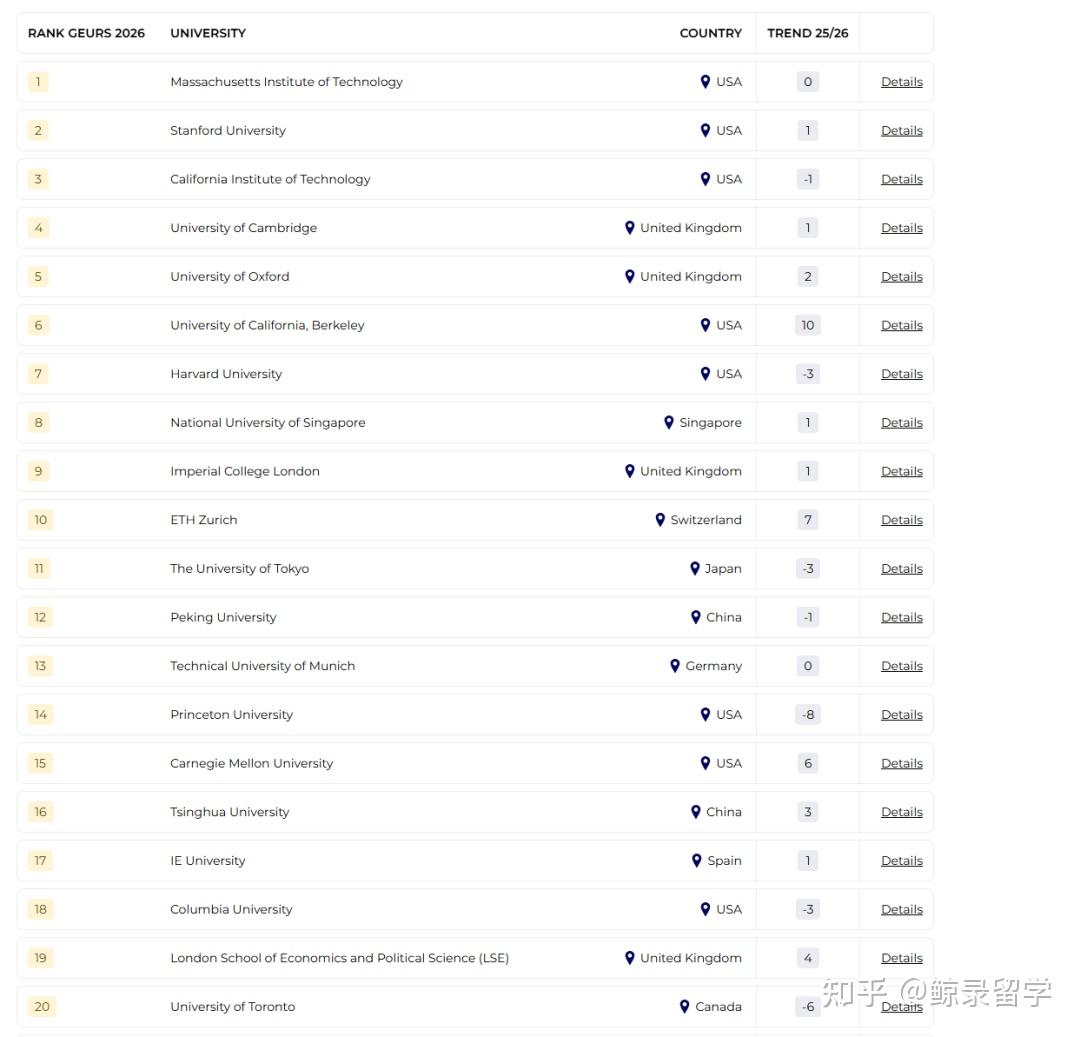Open Details for Peking University
Image resolution: width=1080 pixels, height=1037 pixels.
click(x=901, y=618)
